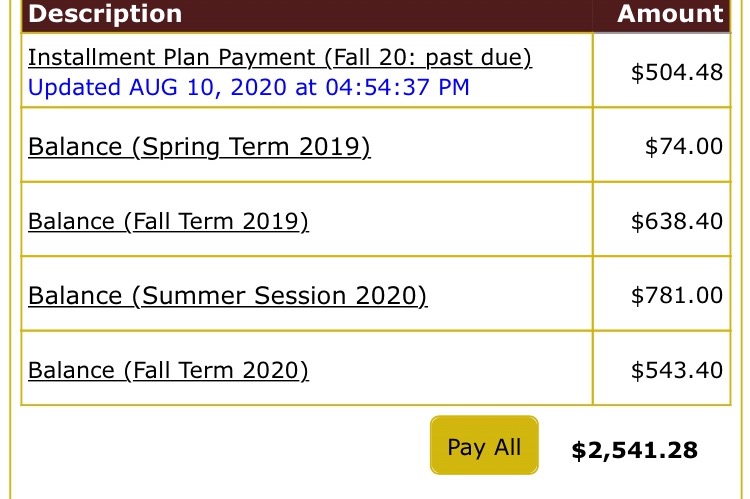Click "Spring Term 2019" inside the balance link
Image resolution: width=750 pixels, height=499 pixels.
[x=252, y=147]
